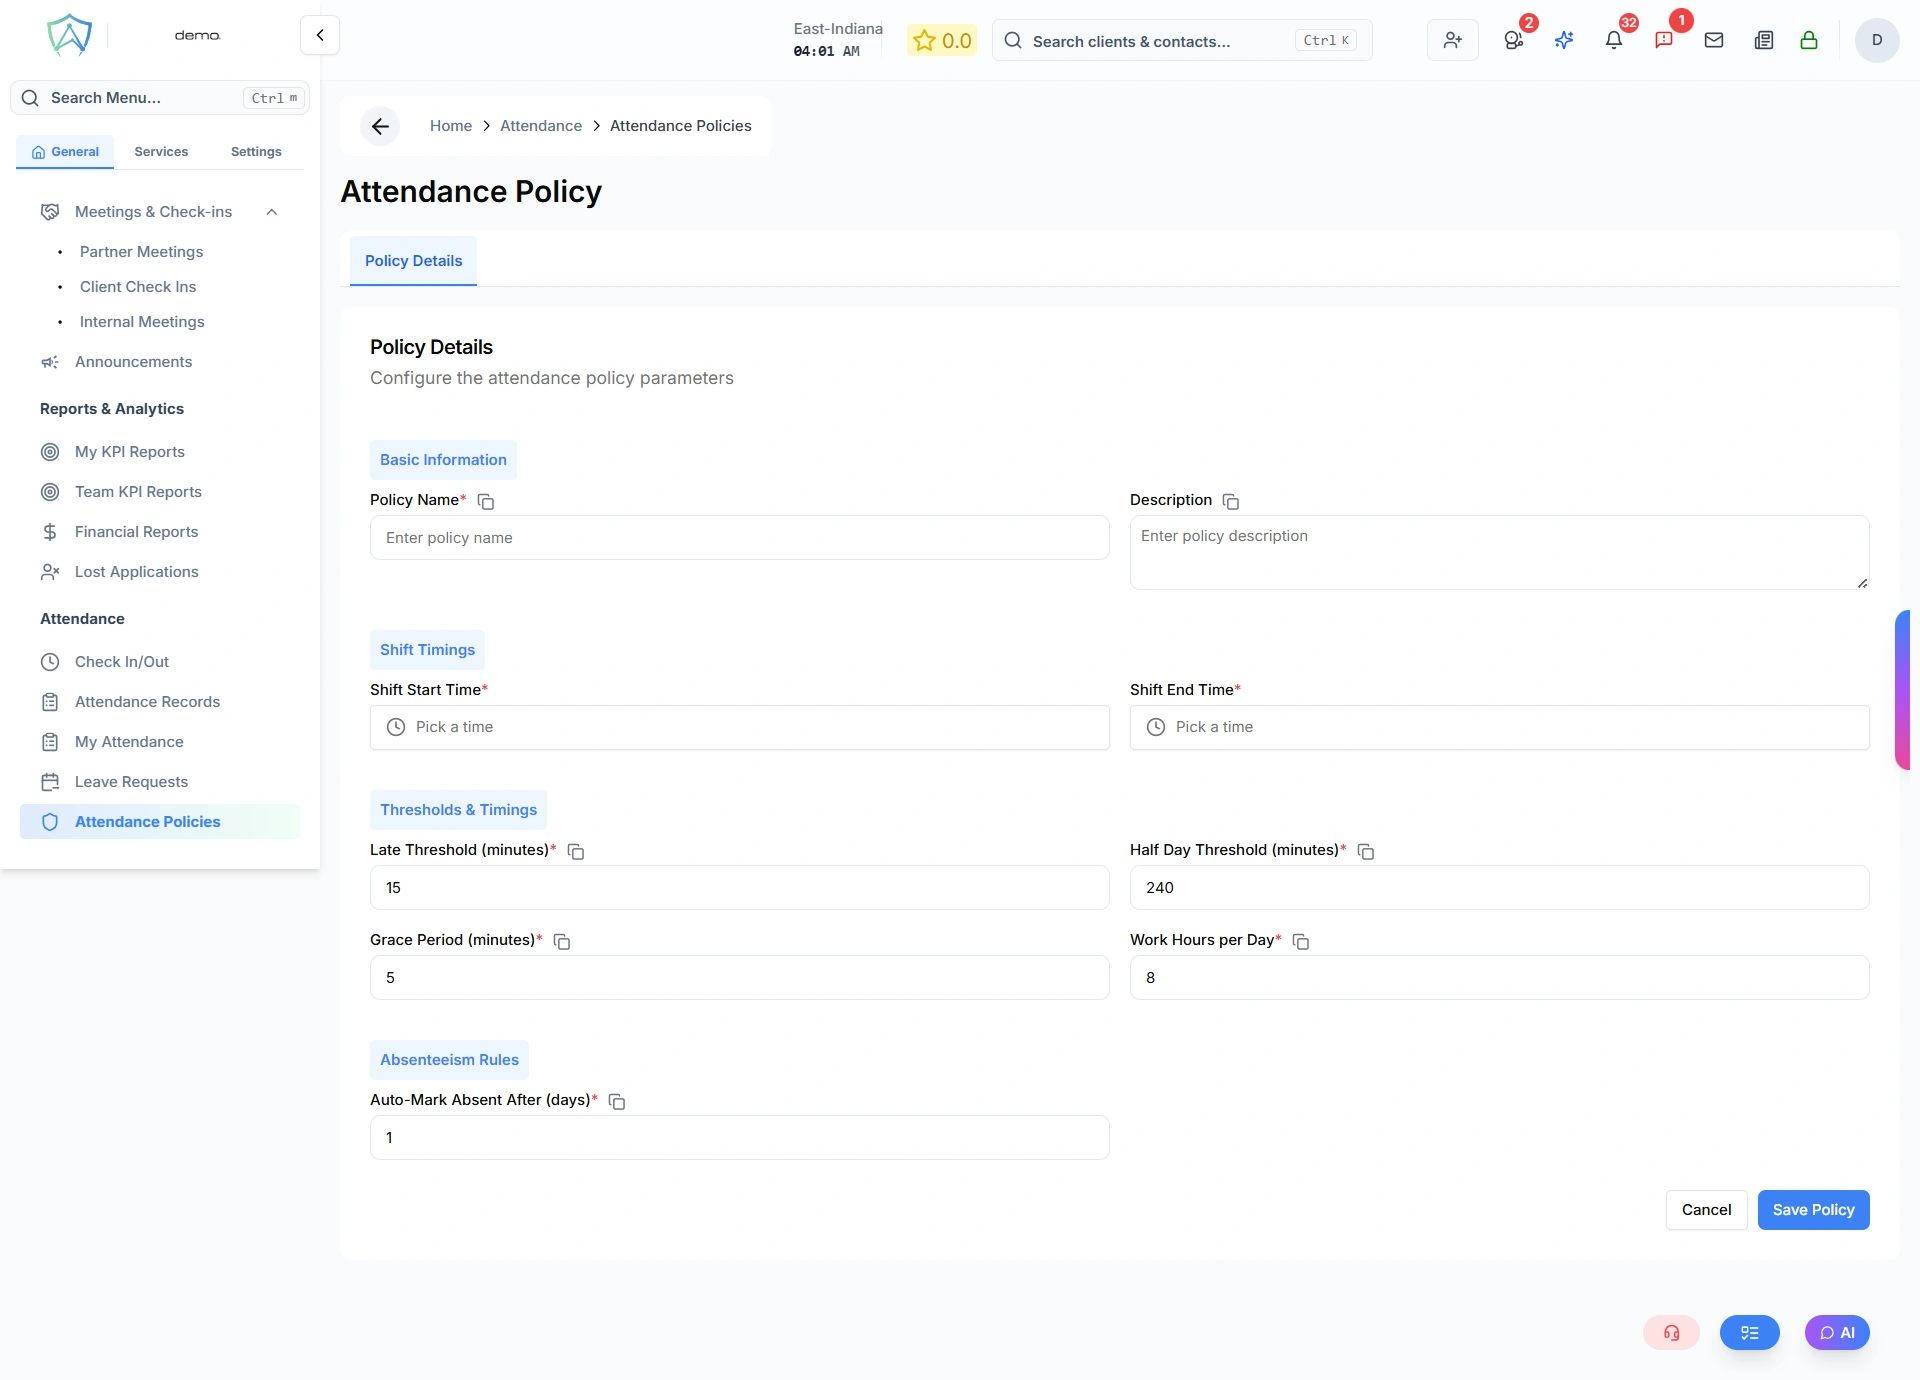The height and width of the screenshot is (1380, 1920).
Task: Open the feedback icon with 1 alert
Action: [x=1665, y=41]
